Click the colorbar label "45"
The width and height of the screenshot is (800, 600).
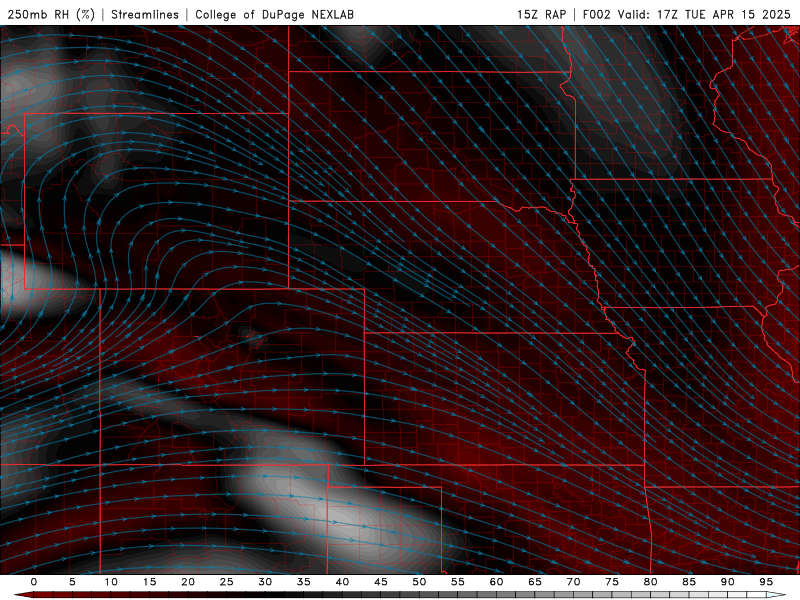point(381,582)
